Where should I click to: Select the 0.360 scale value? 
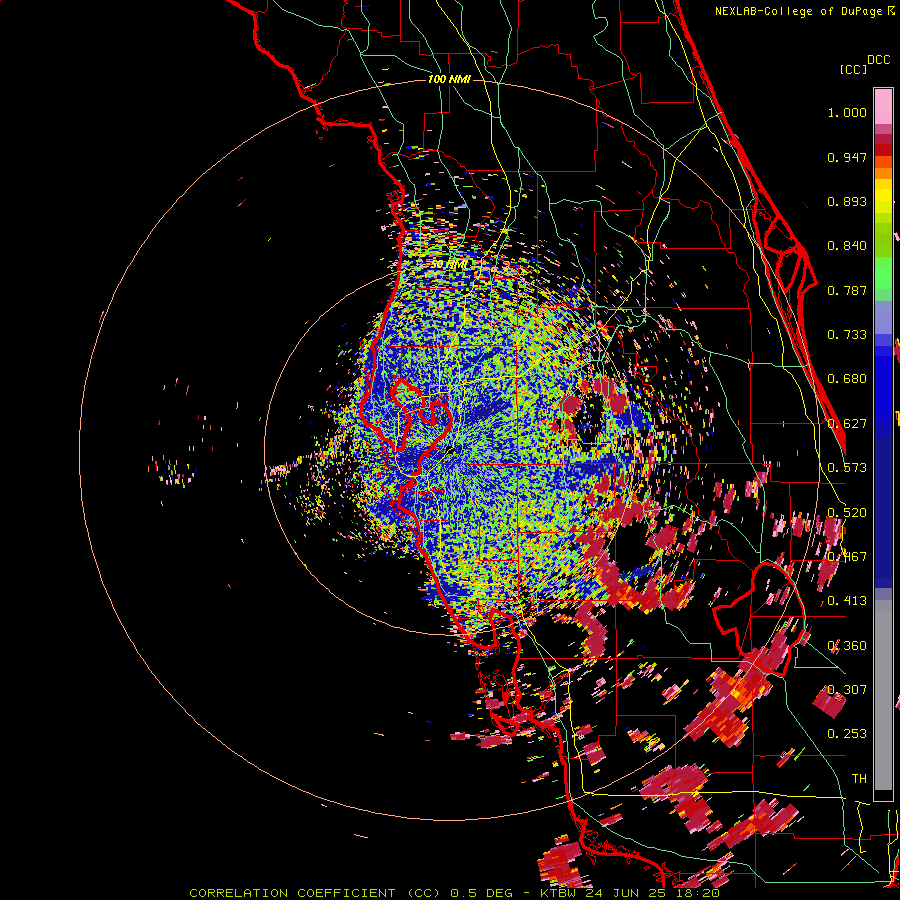pyautogui.click(x=847, y=646)
